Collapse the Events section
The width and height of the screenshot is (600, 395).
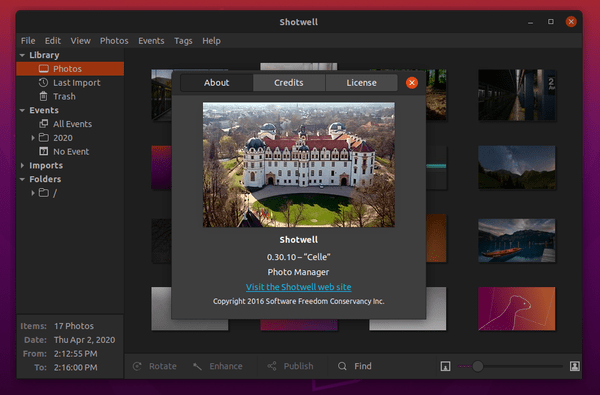tap(22, 111)
